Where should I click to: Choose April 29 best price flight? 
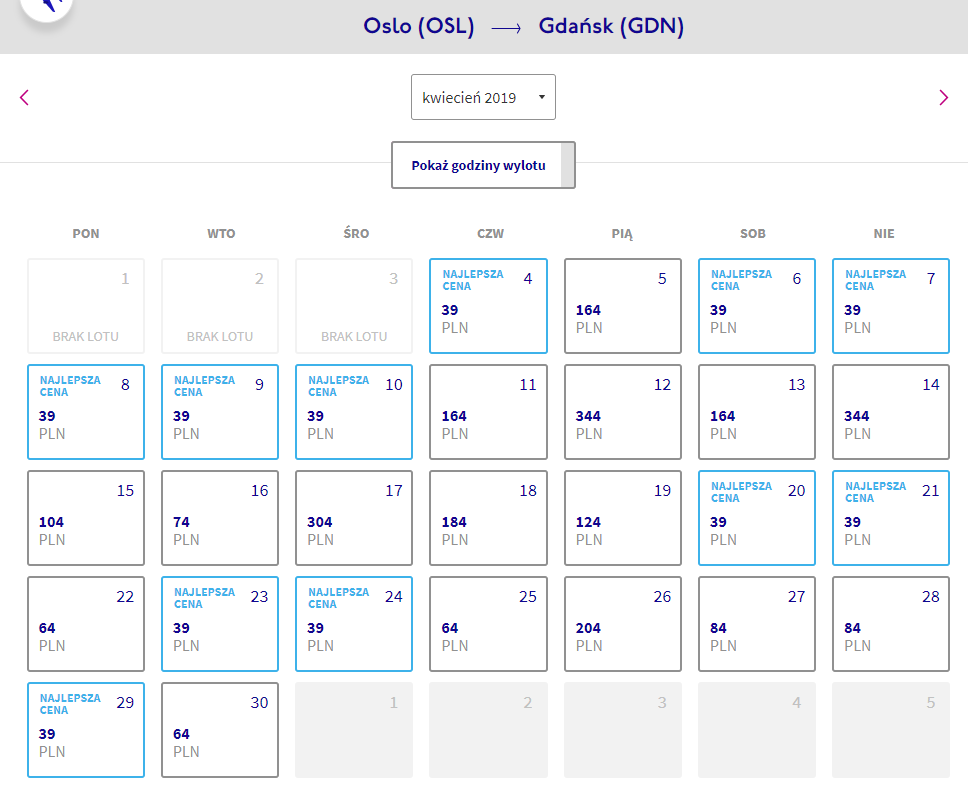click(86, 730)
